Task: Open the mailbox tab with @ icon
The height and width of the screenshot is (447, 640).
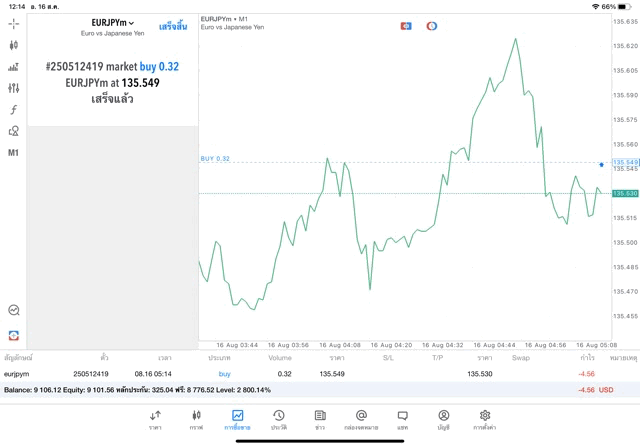Action: [x=361, y=420]
